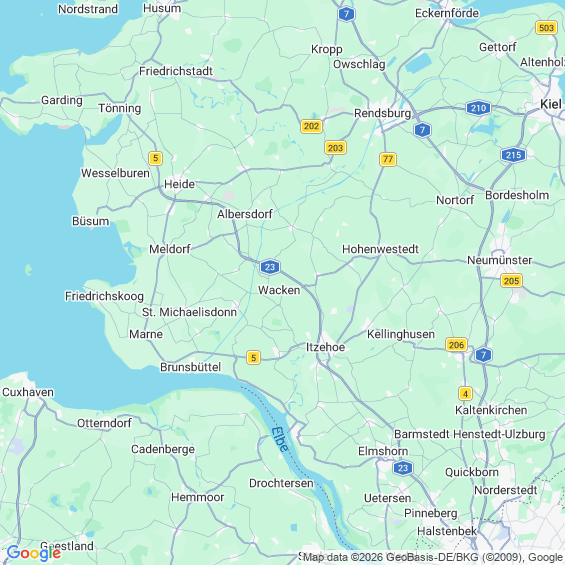Click the yellow 205 road shield near Neumünster
This screenshot has height=565, width=565.
511,281
